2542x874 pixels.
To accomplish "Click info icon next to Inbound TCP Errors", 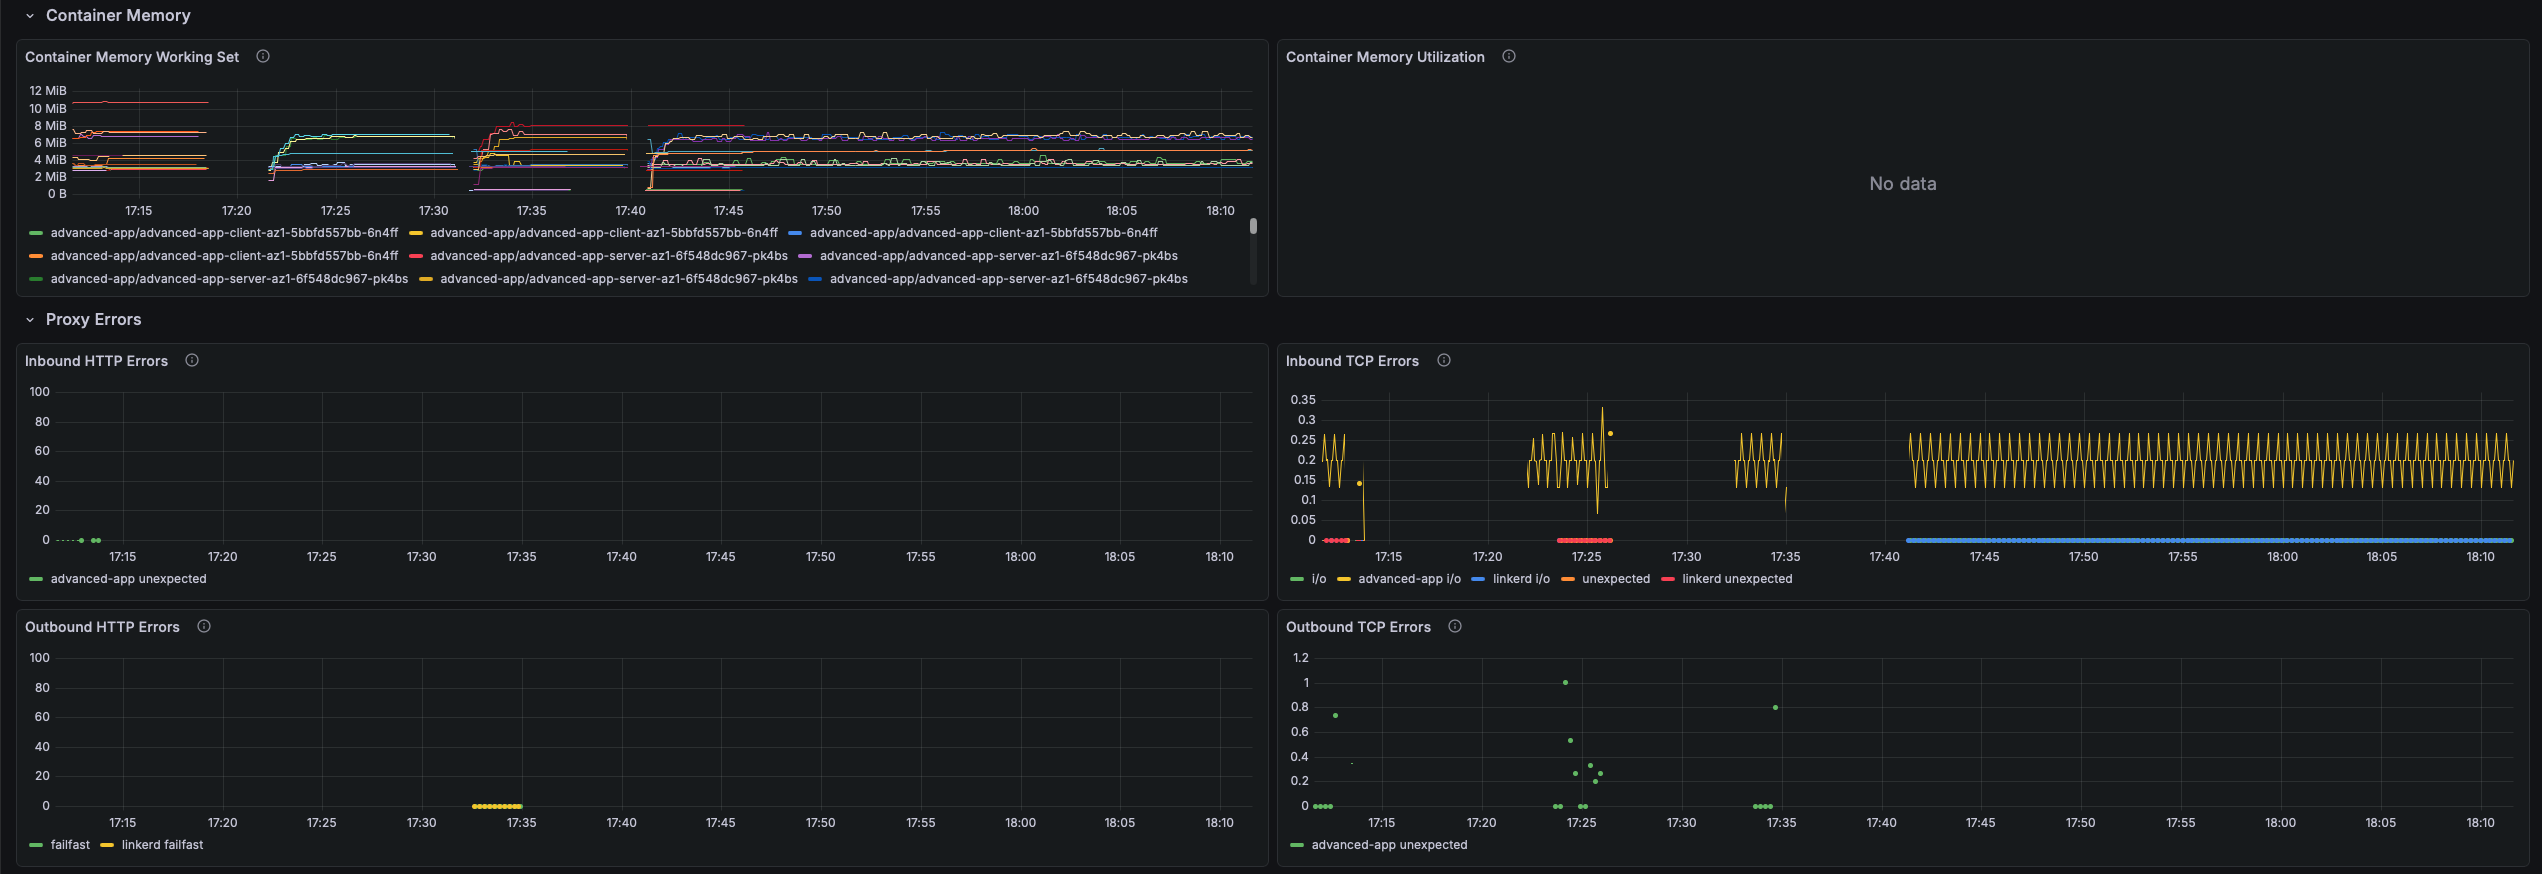I will [1444, 361].
